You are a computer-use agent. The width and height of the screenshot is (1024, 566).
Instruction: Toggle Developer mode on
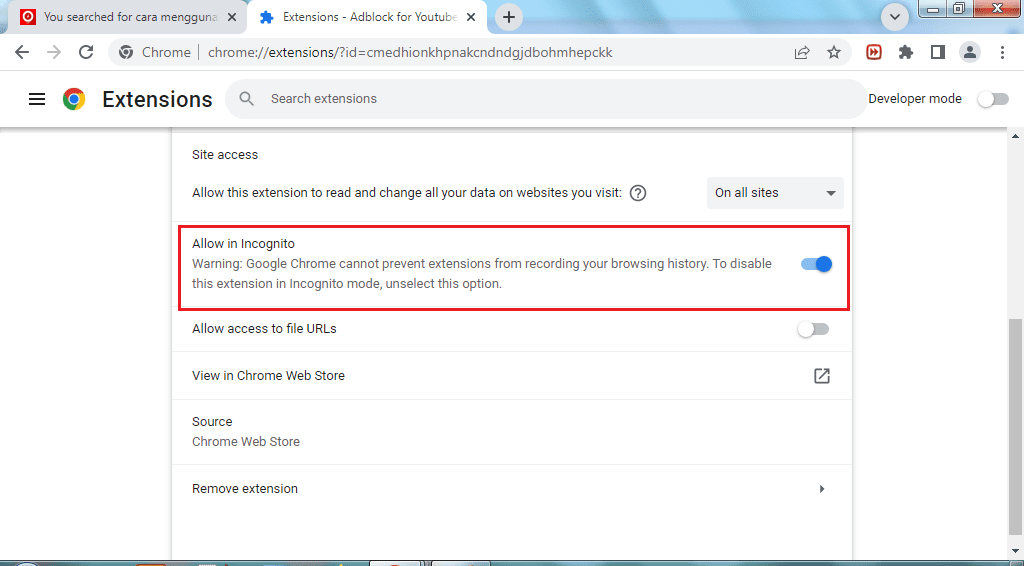pyautogui.click(x=993, y=99)
